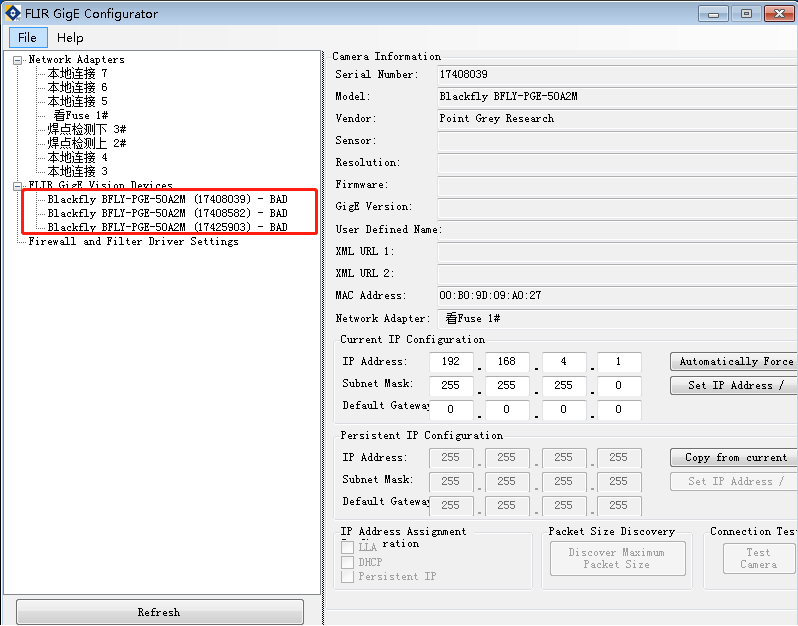Click the empty Firmware field

point(617,185)
